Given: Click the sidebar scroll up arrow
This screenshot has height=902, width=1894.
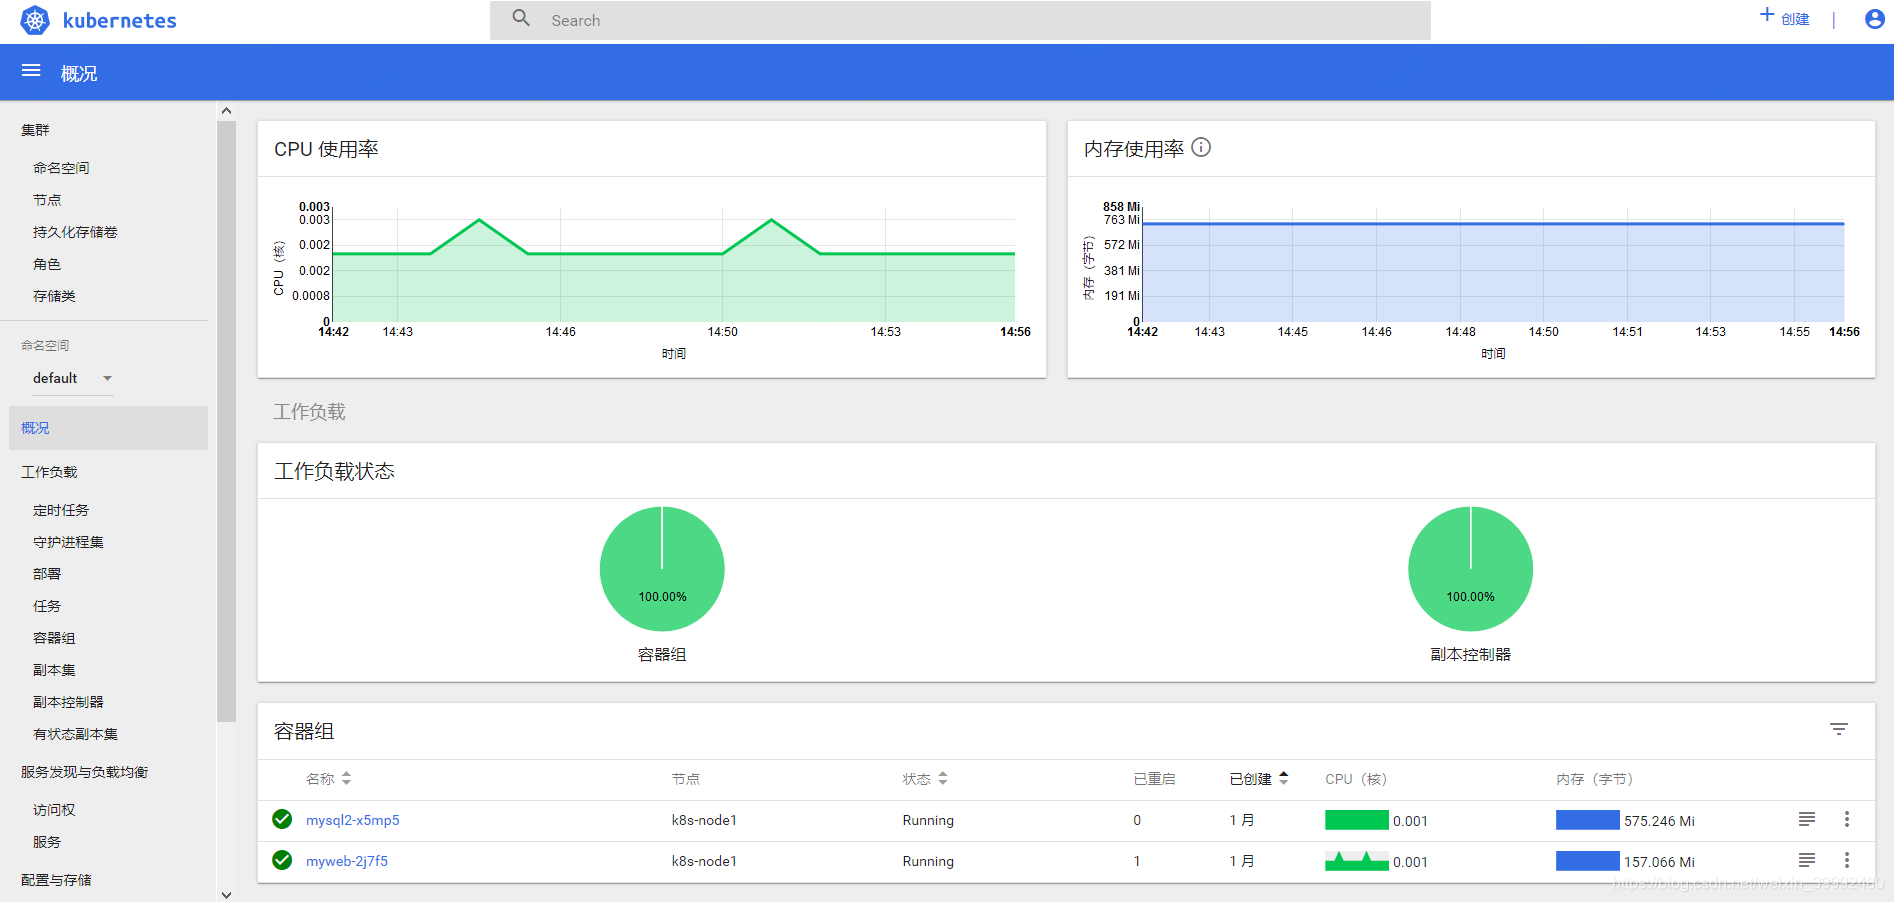Looking at the screenshot, I should [x=226, y=111].
